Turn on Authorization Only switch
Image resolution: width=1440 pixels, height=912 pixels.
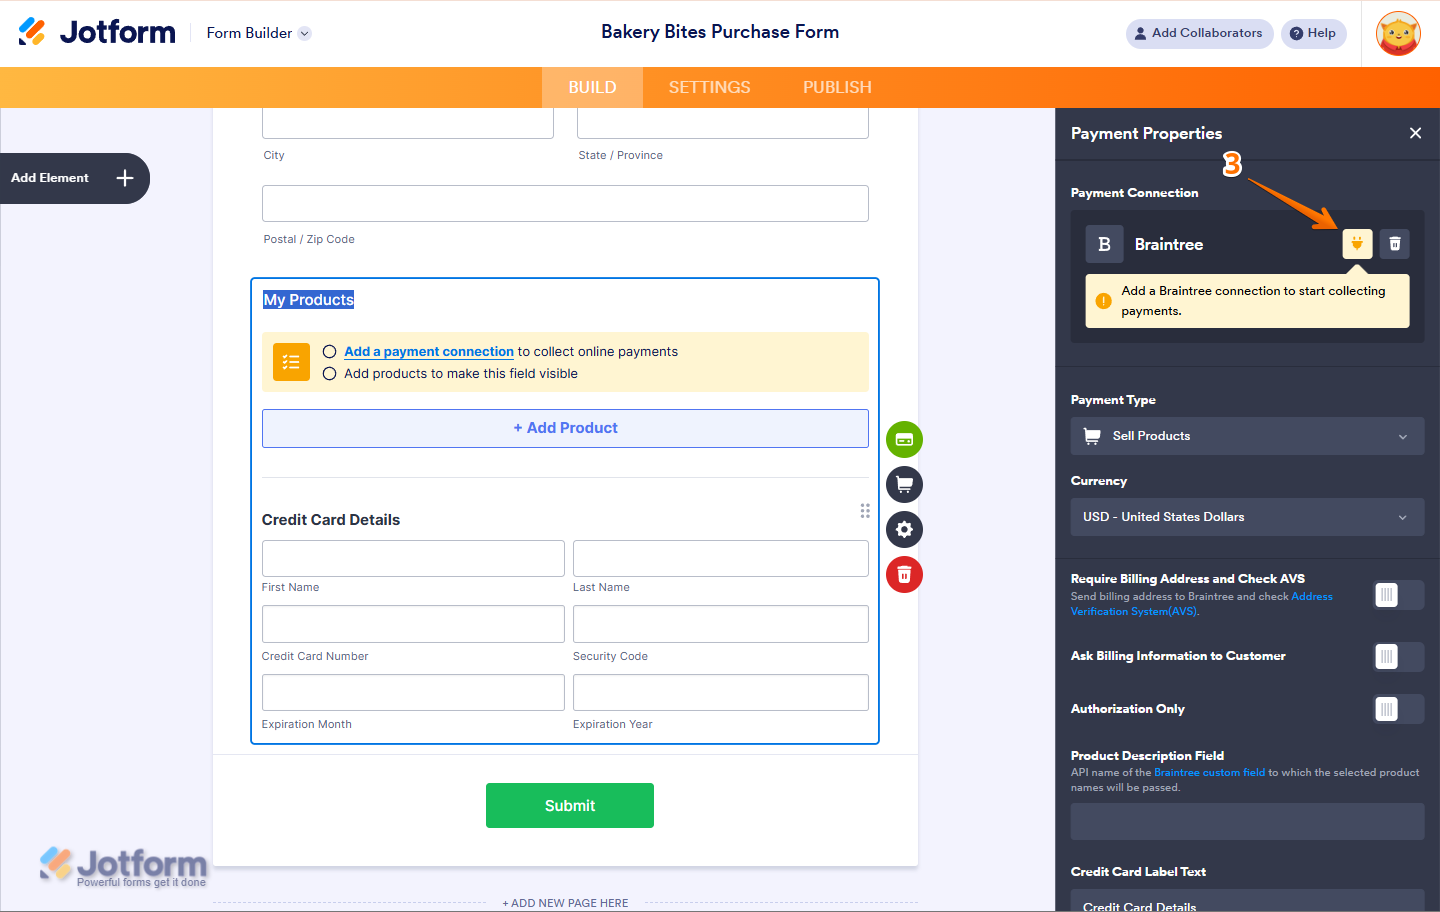point(1398,709)
